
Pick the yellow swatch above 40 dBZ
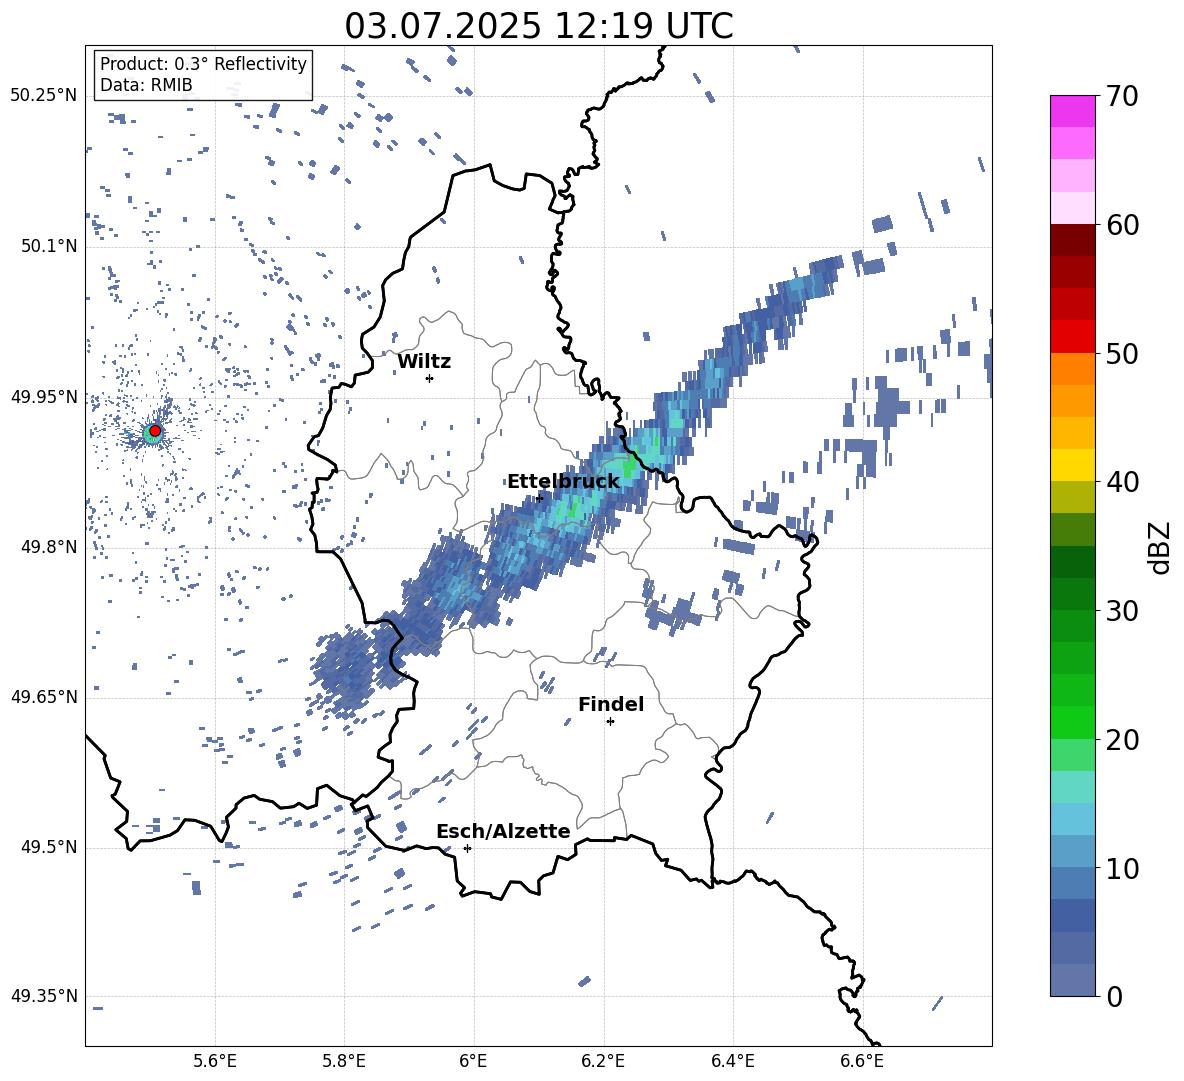1072,465
